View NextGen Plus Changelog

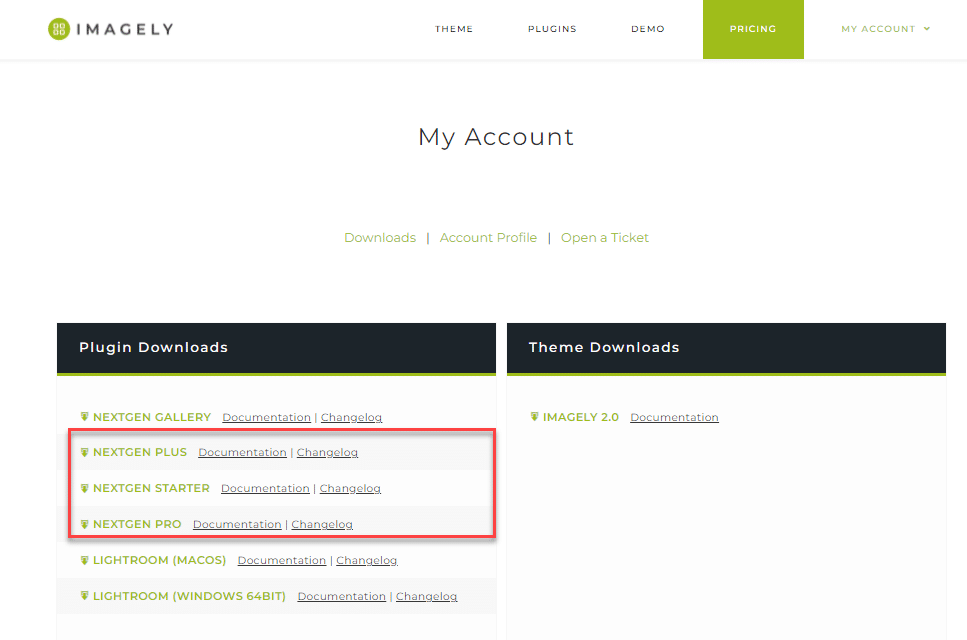[x=327, y=453]
